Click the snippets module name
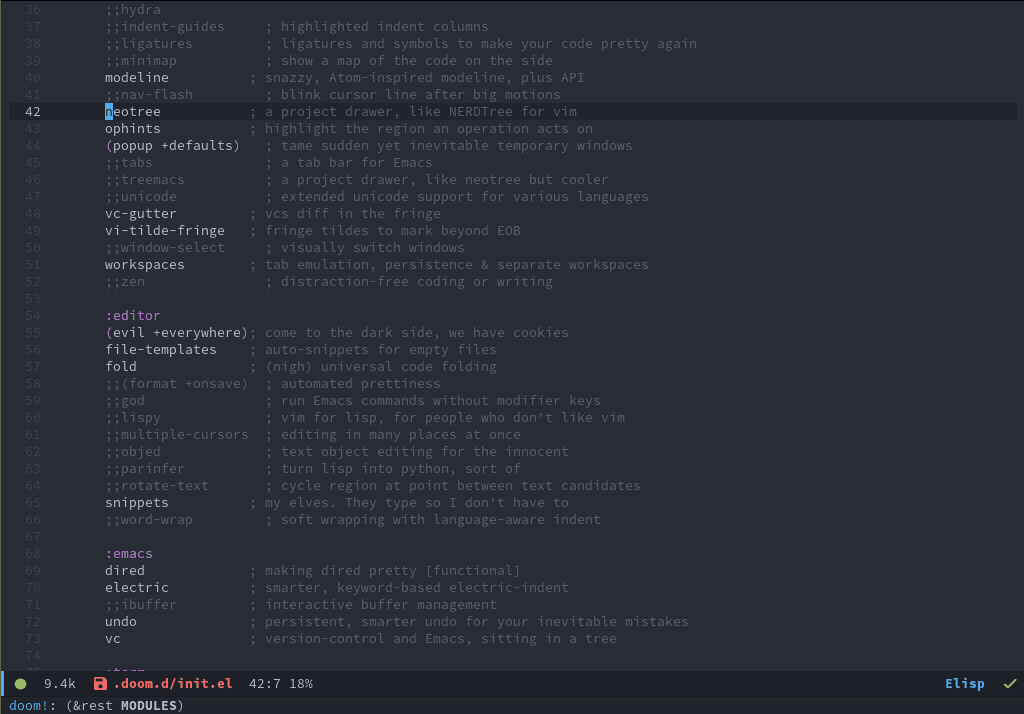 [137, 503]
